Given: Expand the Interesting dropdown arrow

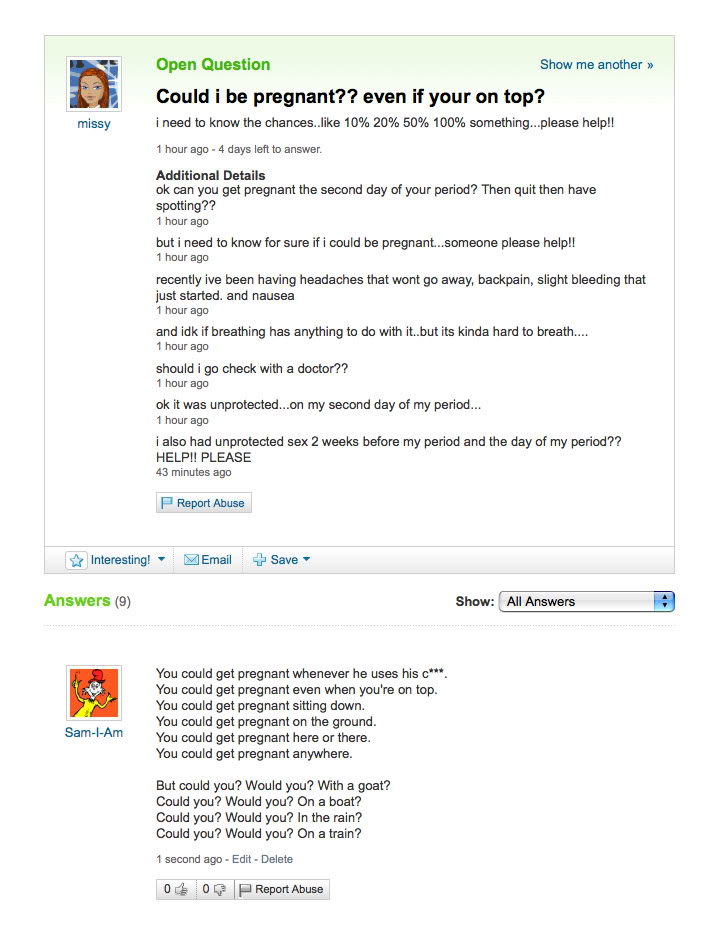Looking at the screenshot, I should (161, 560).
